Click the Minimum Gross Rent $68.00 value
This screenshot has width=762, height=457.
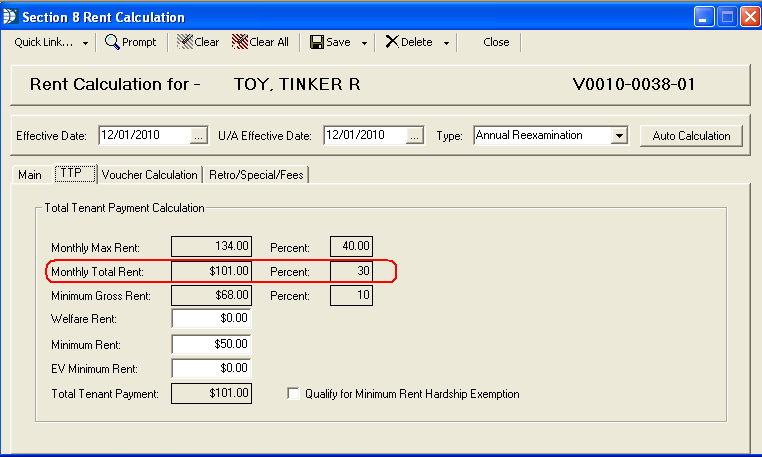coord(211,295)
